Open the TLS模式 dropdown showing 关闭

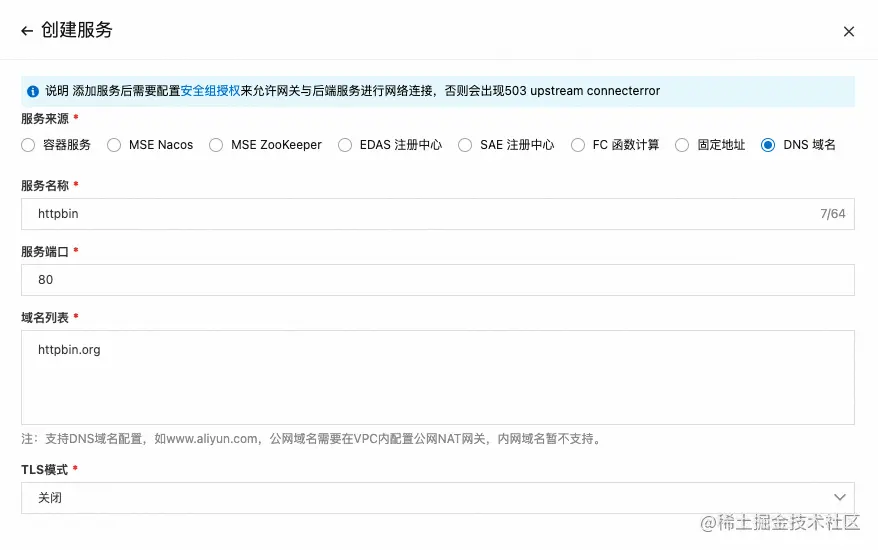pyautogui.click(x=438, y=498)
